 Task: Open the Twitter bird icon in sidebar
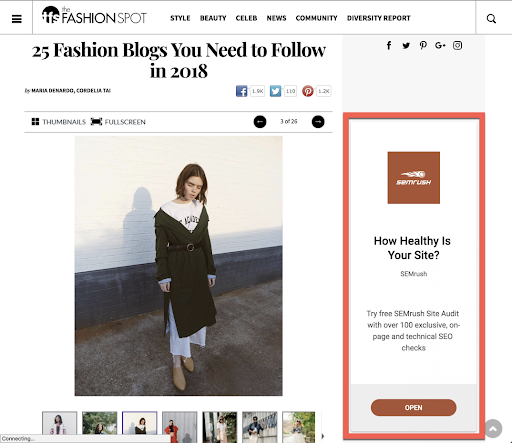click(406, 46)
